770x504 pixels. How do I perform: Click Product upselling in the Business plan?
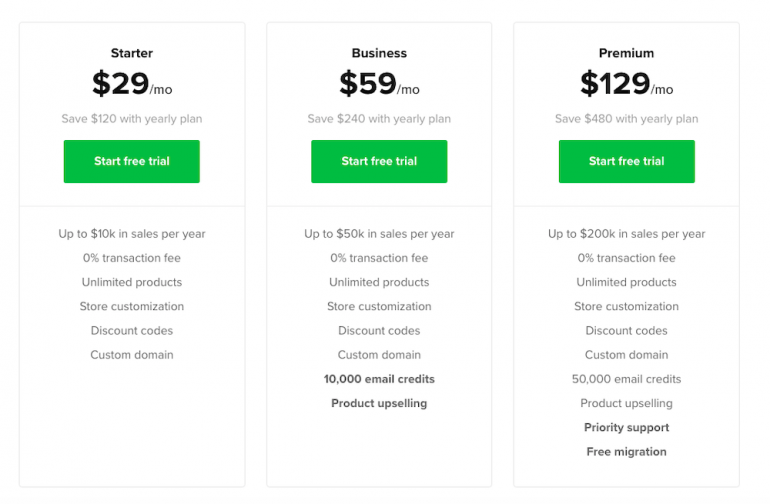click(379, 404)
